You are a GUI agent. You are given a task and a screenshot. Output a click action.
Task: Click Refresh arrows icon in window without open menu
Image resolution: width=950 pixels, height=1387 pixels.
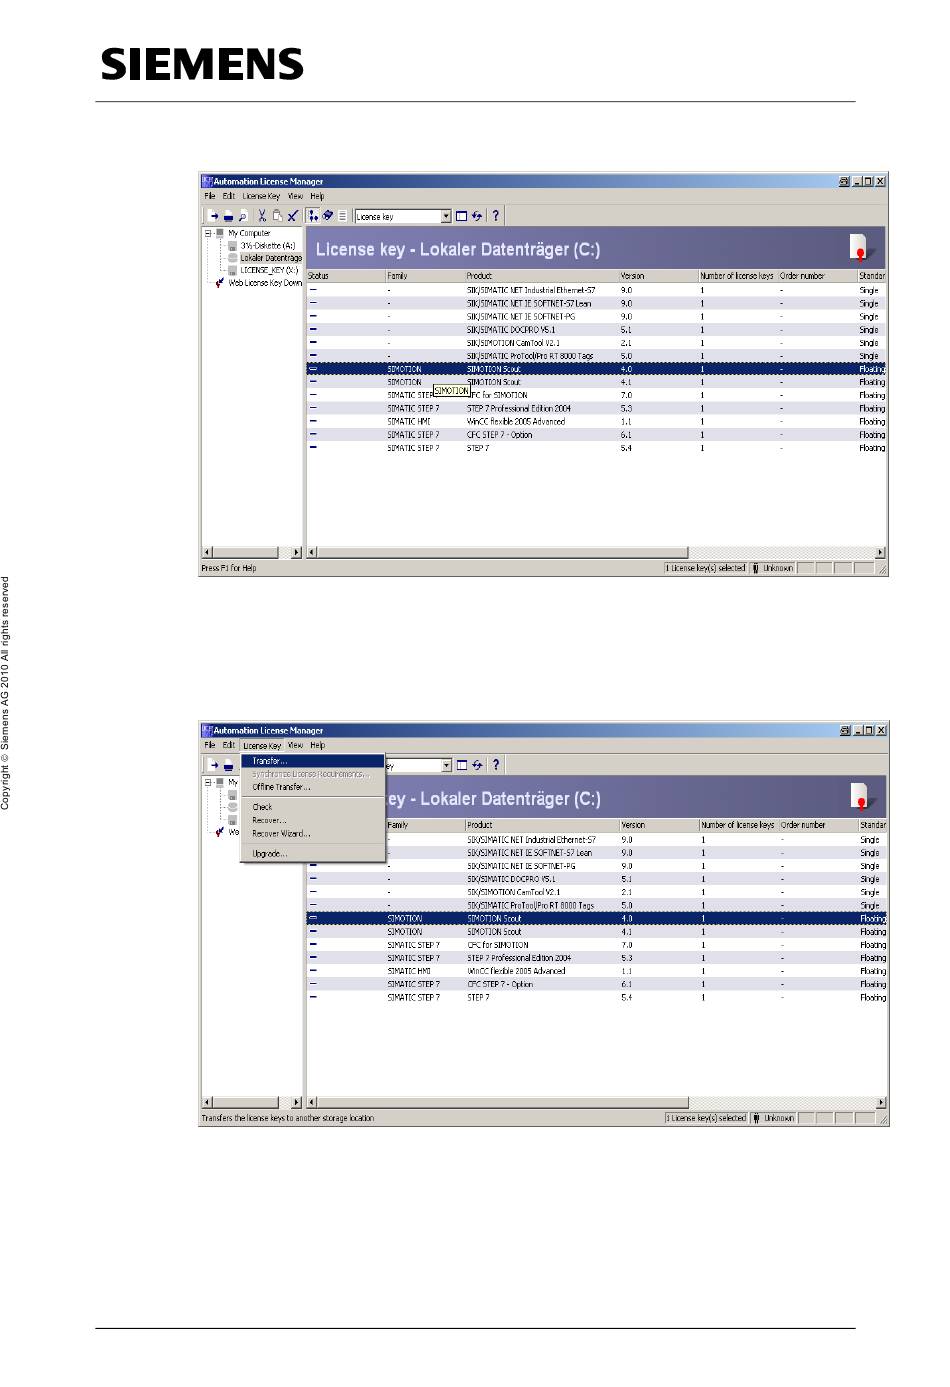click(x=477, y=216)
